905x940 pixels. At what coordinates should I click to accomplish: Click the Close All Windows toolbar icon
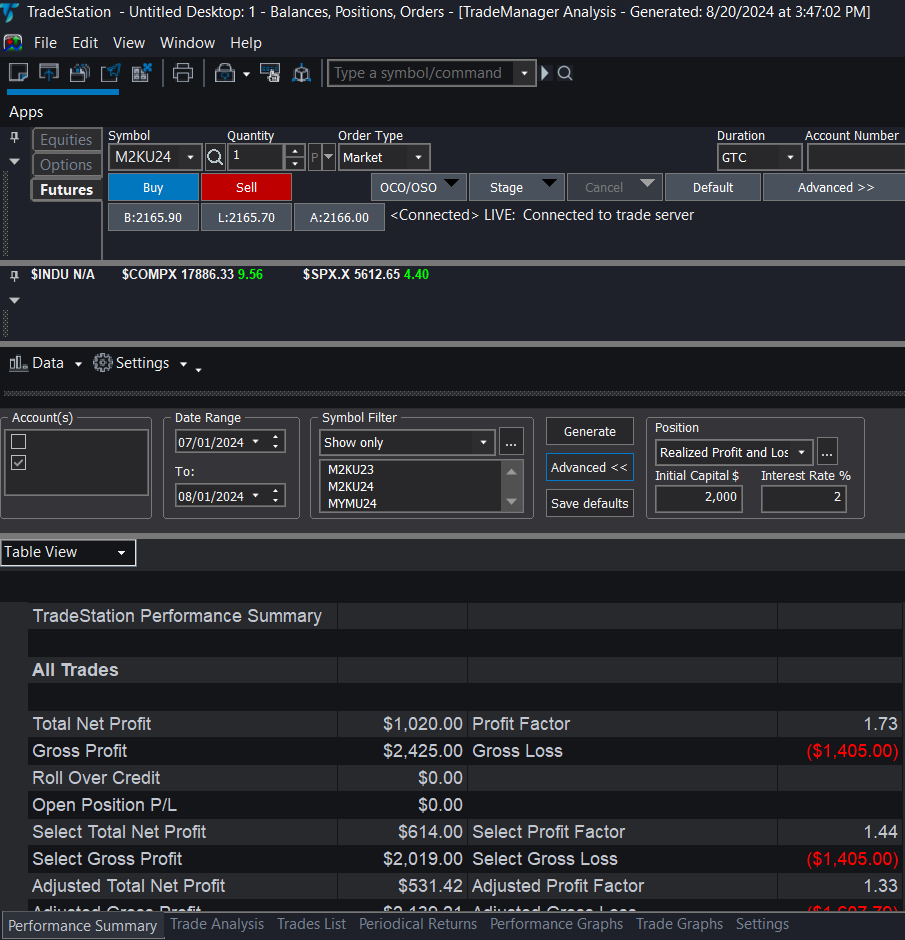[x=141, y=73]
